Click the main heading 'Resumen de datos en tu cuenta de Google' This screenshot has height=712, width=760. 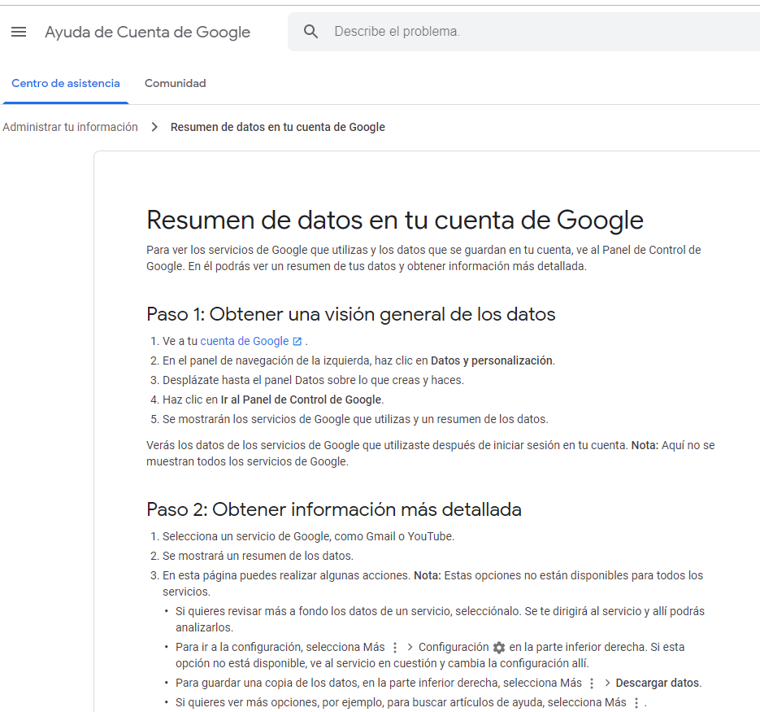[395, 220]
